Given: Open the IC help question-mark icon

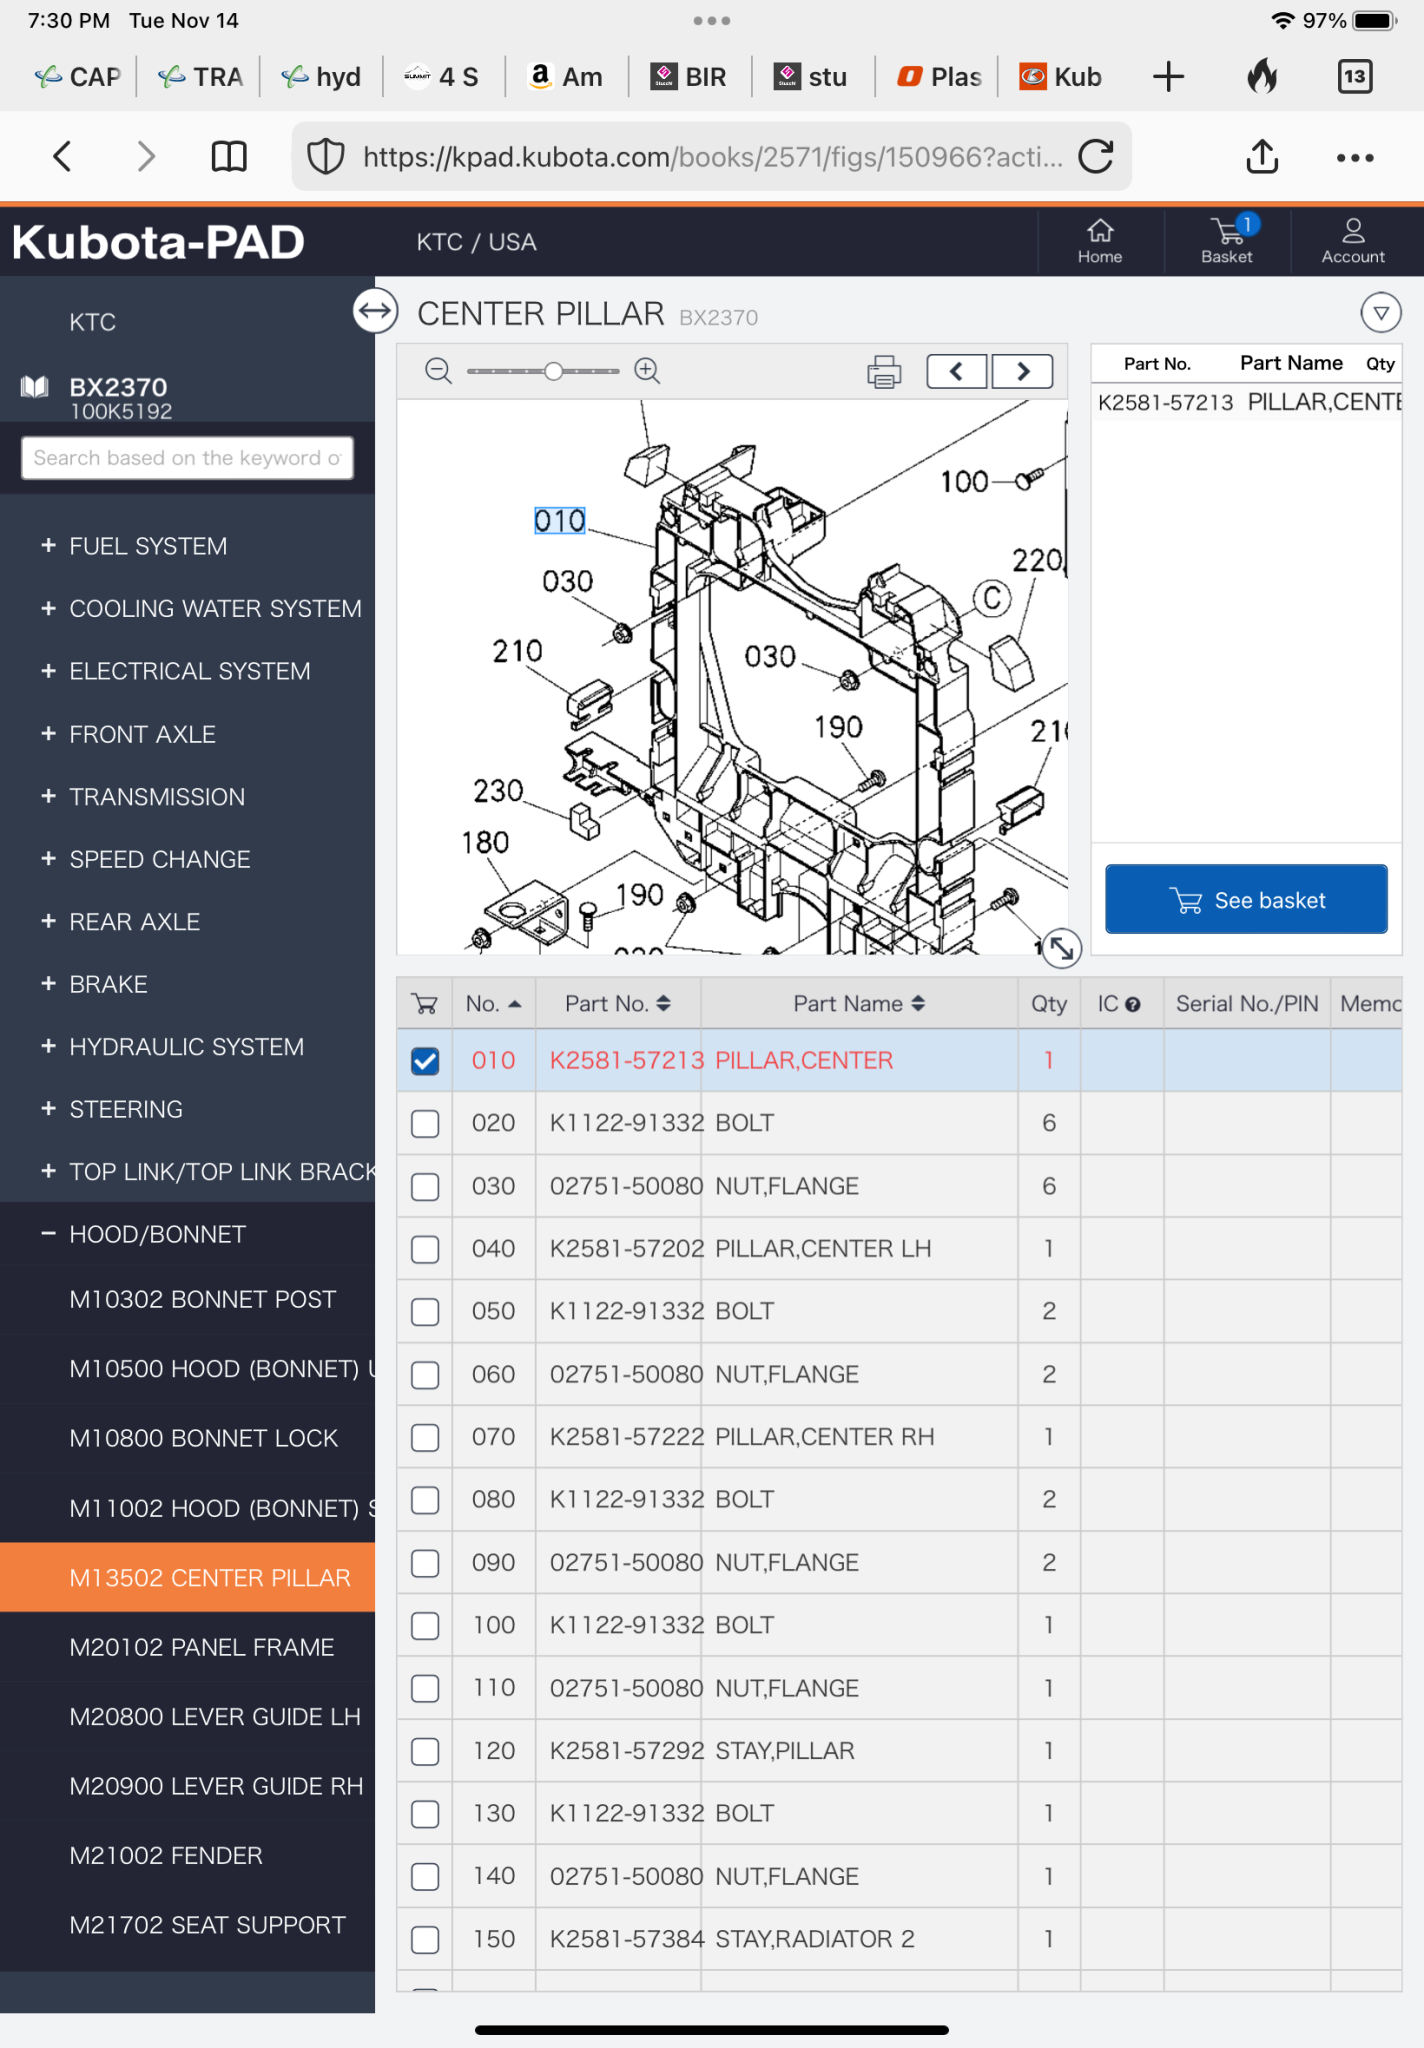Looking at the screenshot, I should pos(1132,1005).
